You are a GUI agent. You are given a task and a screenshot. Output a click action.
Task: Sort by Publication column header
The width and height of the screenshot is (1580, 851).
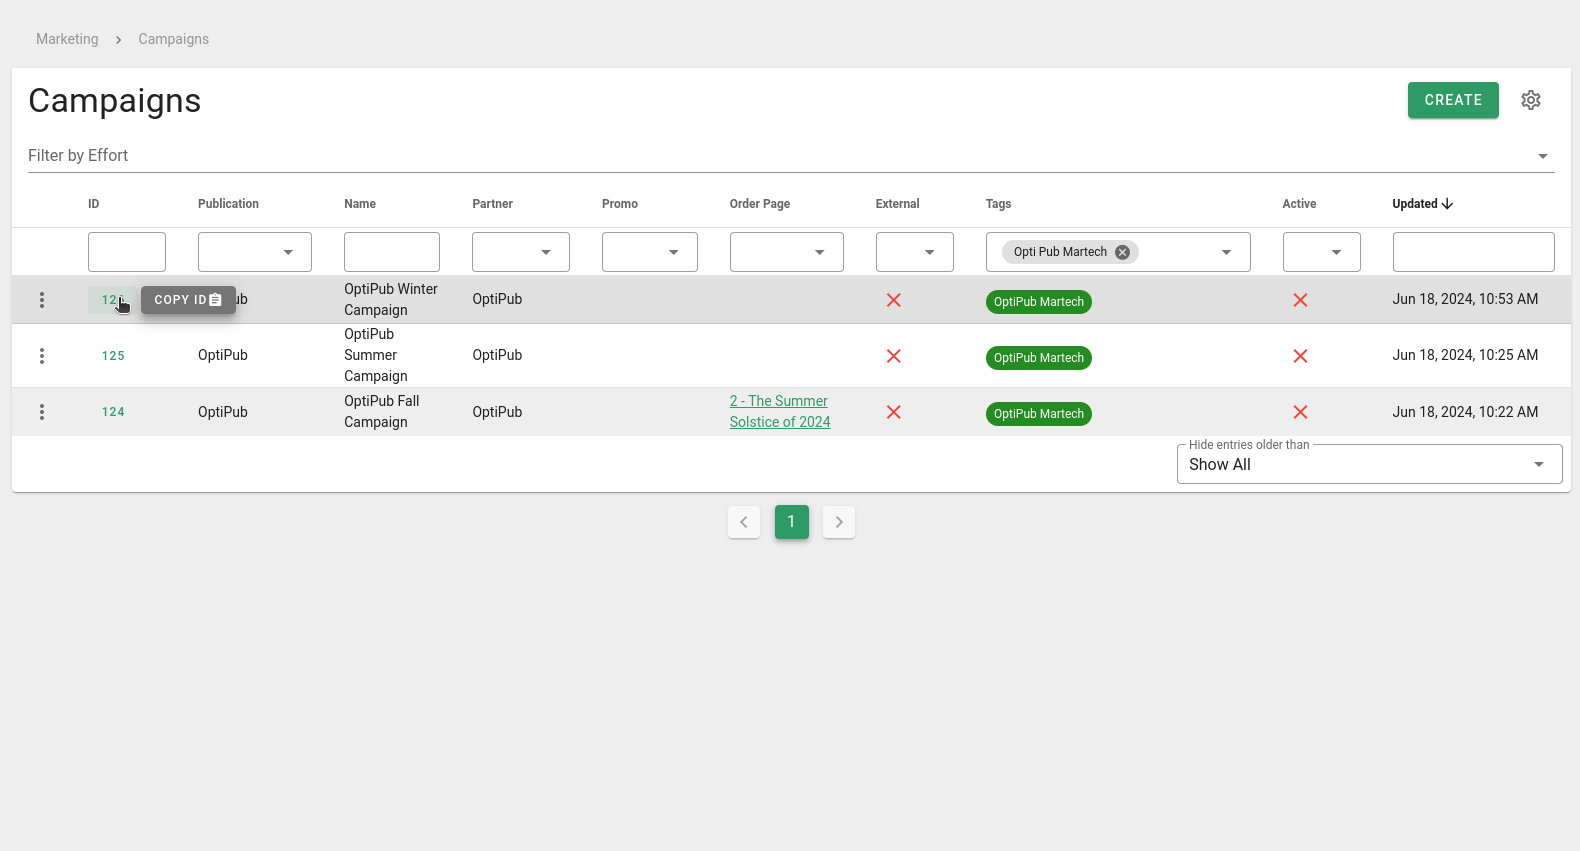[228, 204]
